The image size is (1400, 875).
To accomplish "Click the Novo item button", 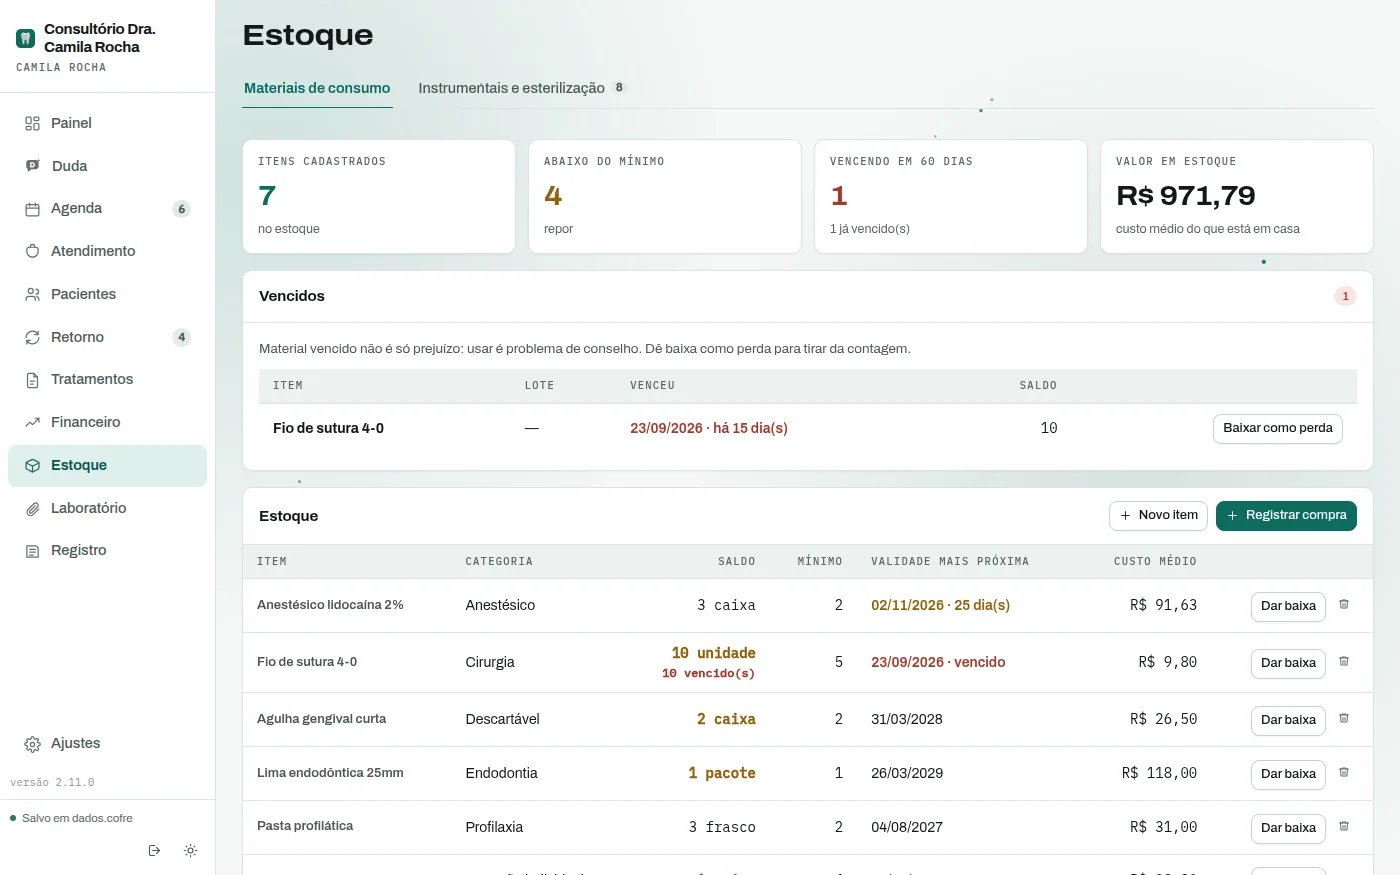I will [1158, 516].
